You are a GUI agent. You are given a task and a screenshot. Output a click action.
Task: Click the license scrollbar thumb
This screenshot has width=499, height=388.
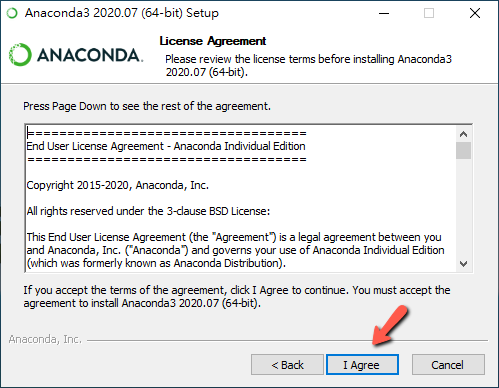pyautogui.click(x=463, y=151)
